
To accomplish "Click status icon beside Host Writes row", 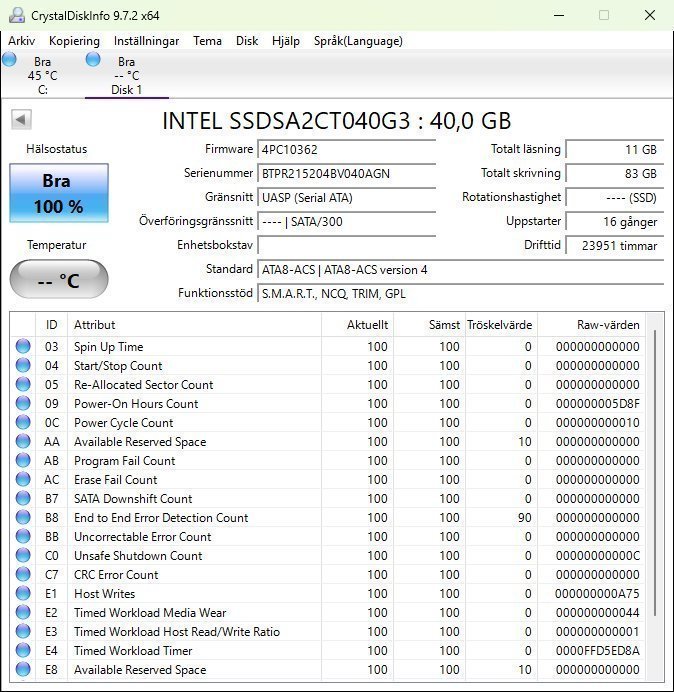I will (23, 594).
